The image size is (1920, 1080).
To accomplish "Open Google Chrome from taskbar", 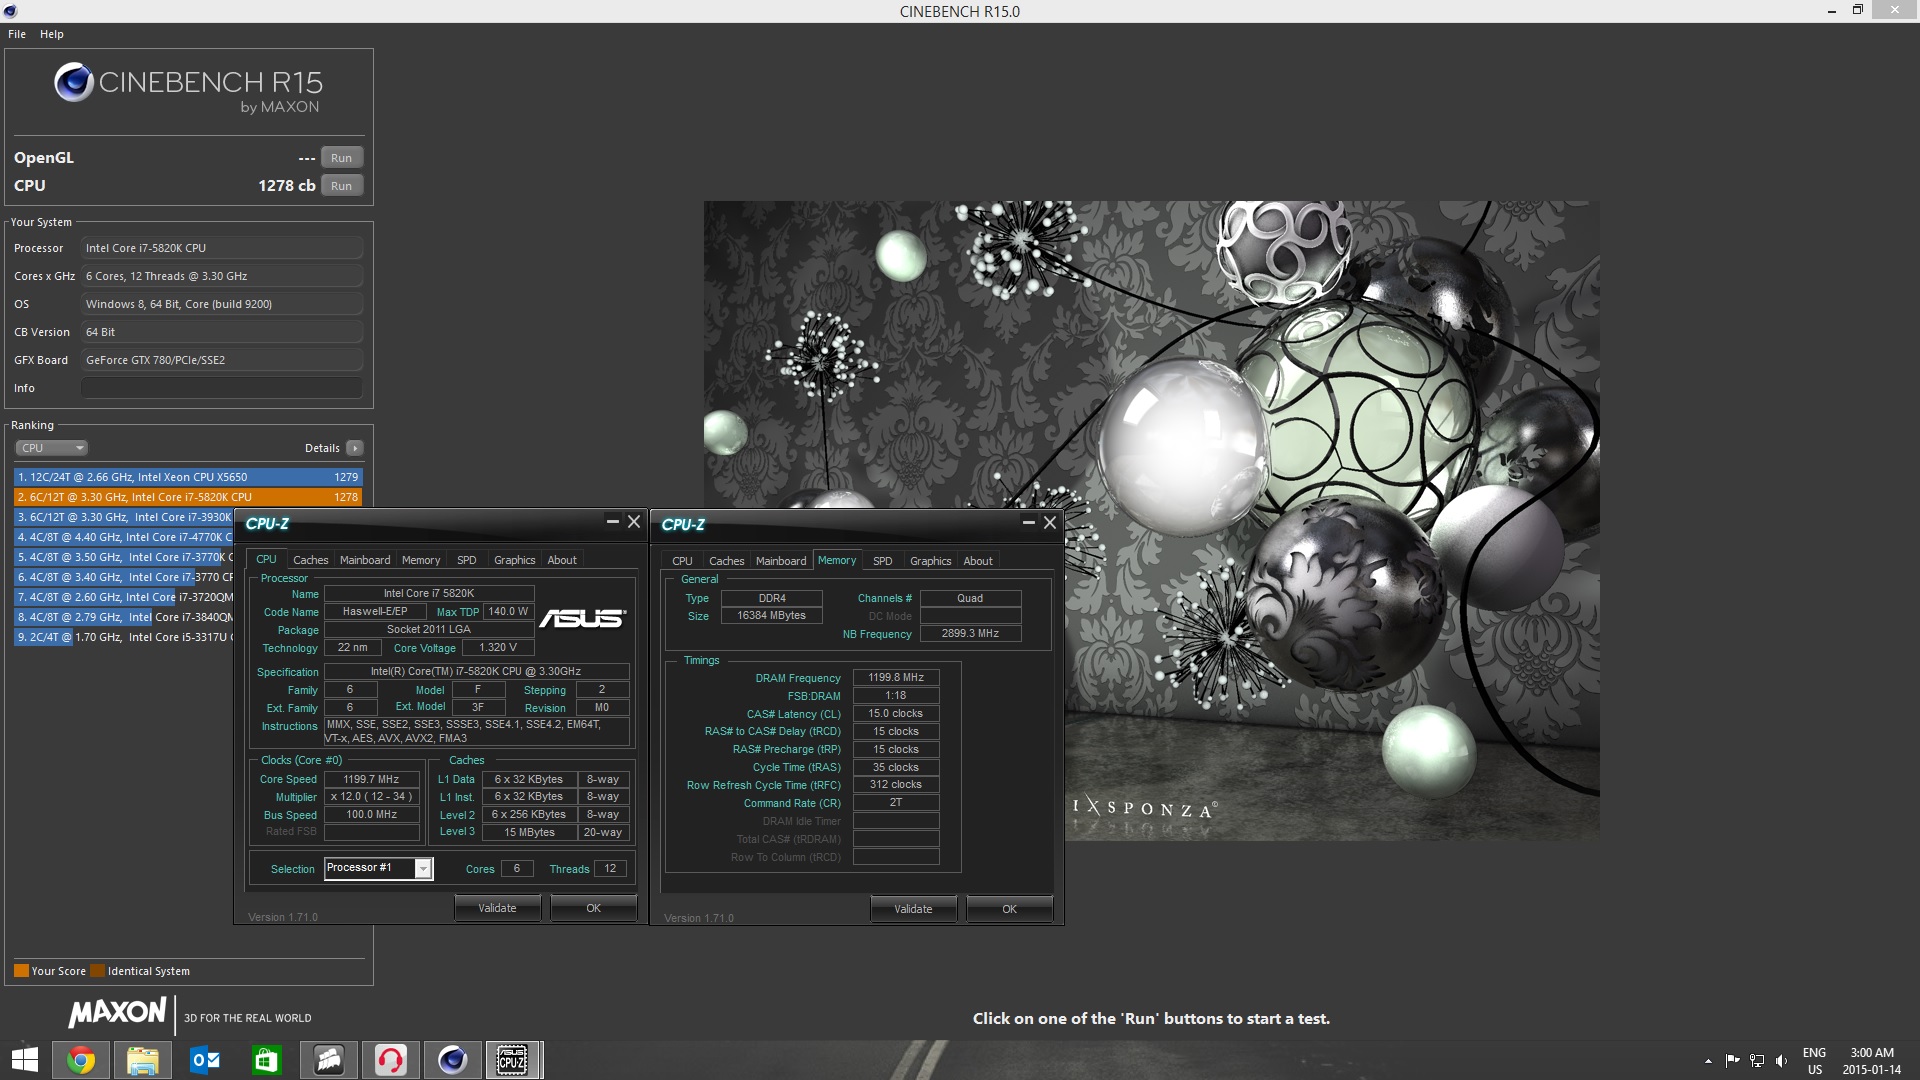I will point(81,1060).
